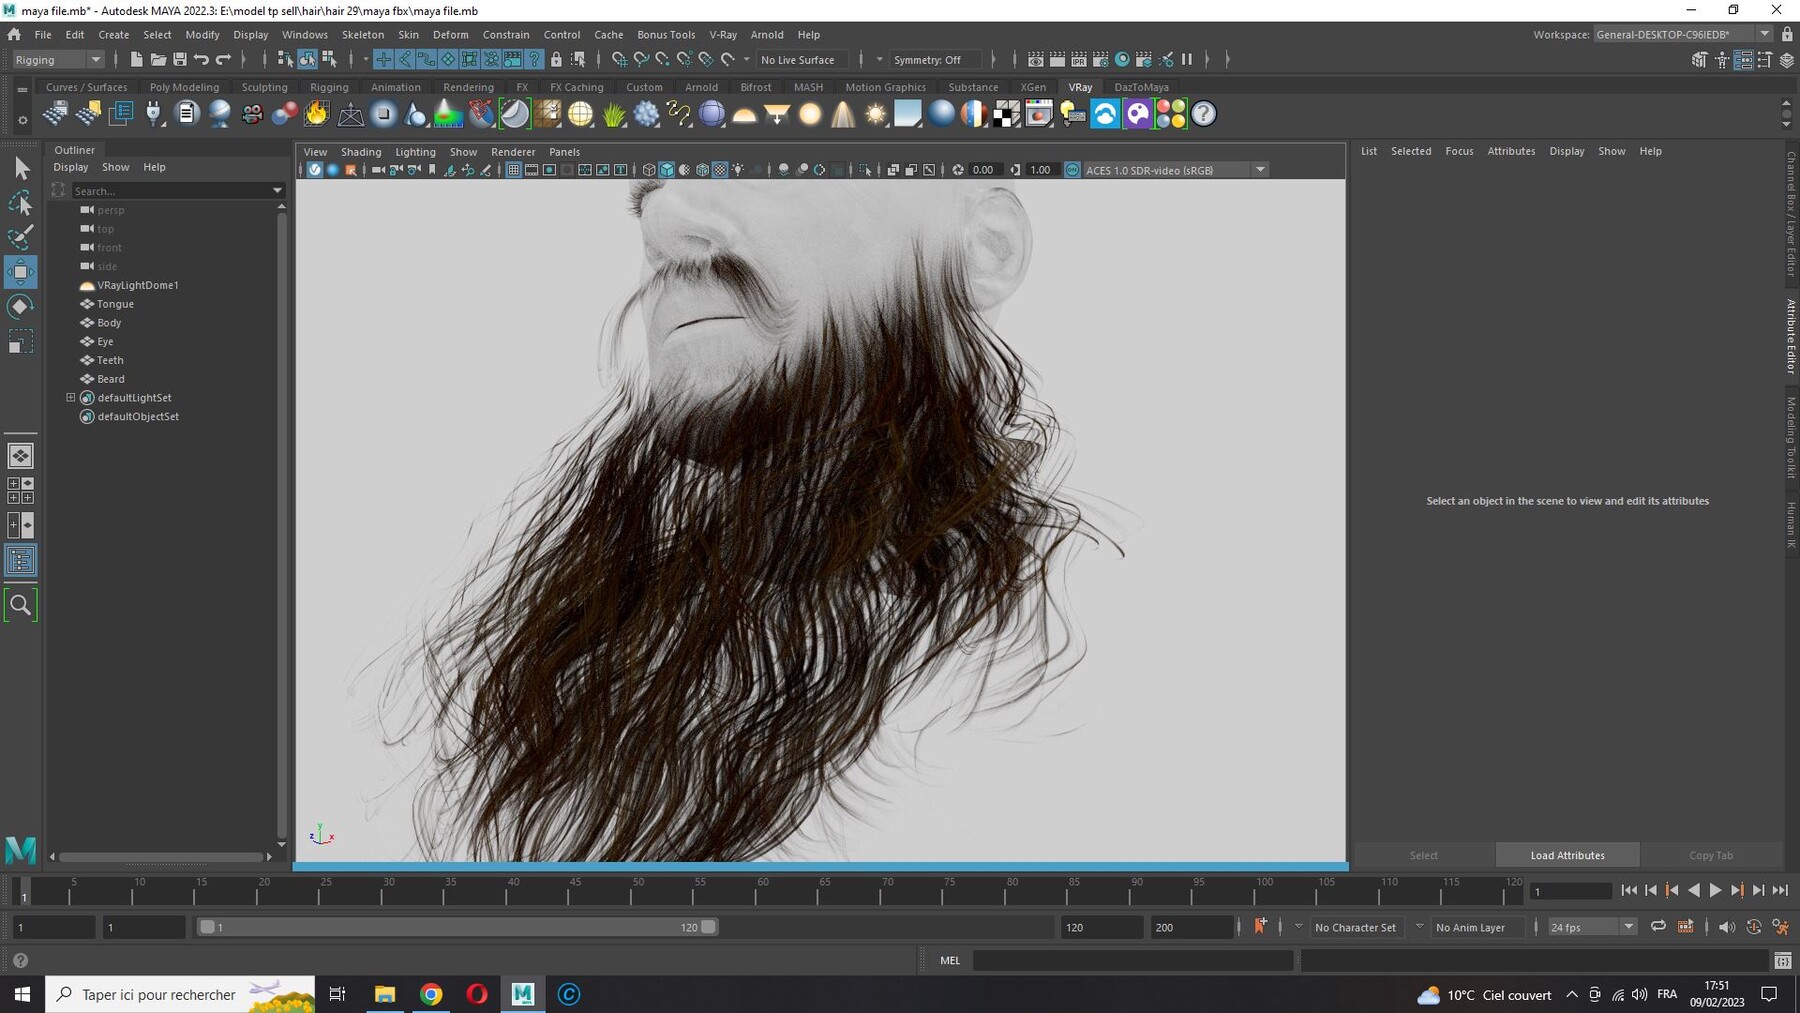Click the Load Attributes button
The width and height of the screenshot is (1800, 1013).
coord(1567,855)
